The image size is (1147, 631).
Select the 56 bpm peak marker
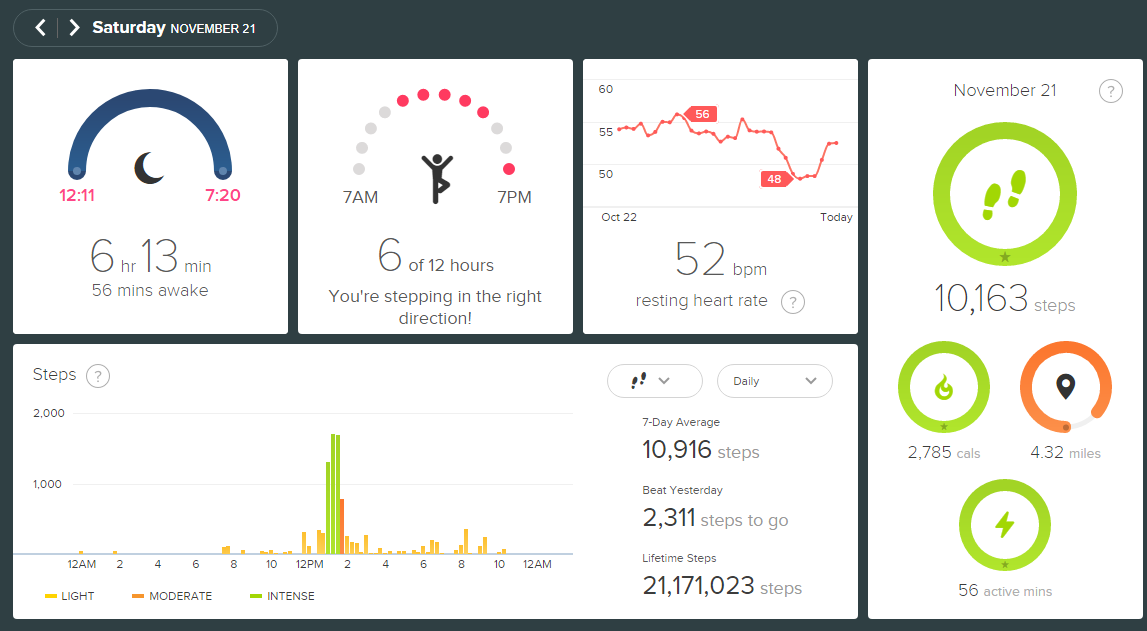coord(701,114)
